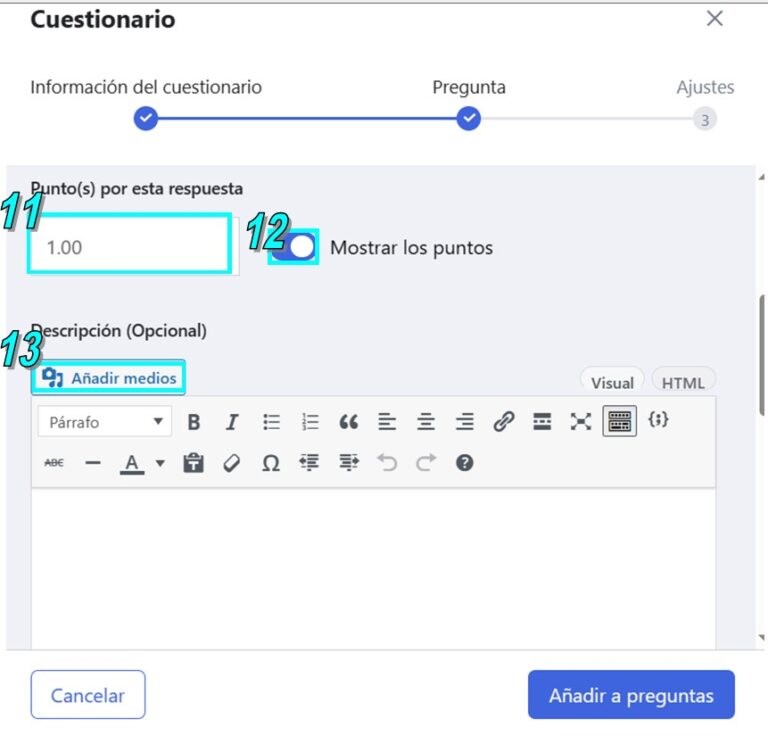Open the Párrafo format dropdown
Viewport: 768px width, 736px height.
click(x=105, y=422)
